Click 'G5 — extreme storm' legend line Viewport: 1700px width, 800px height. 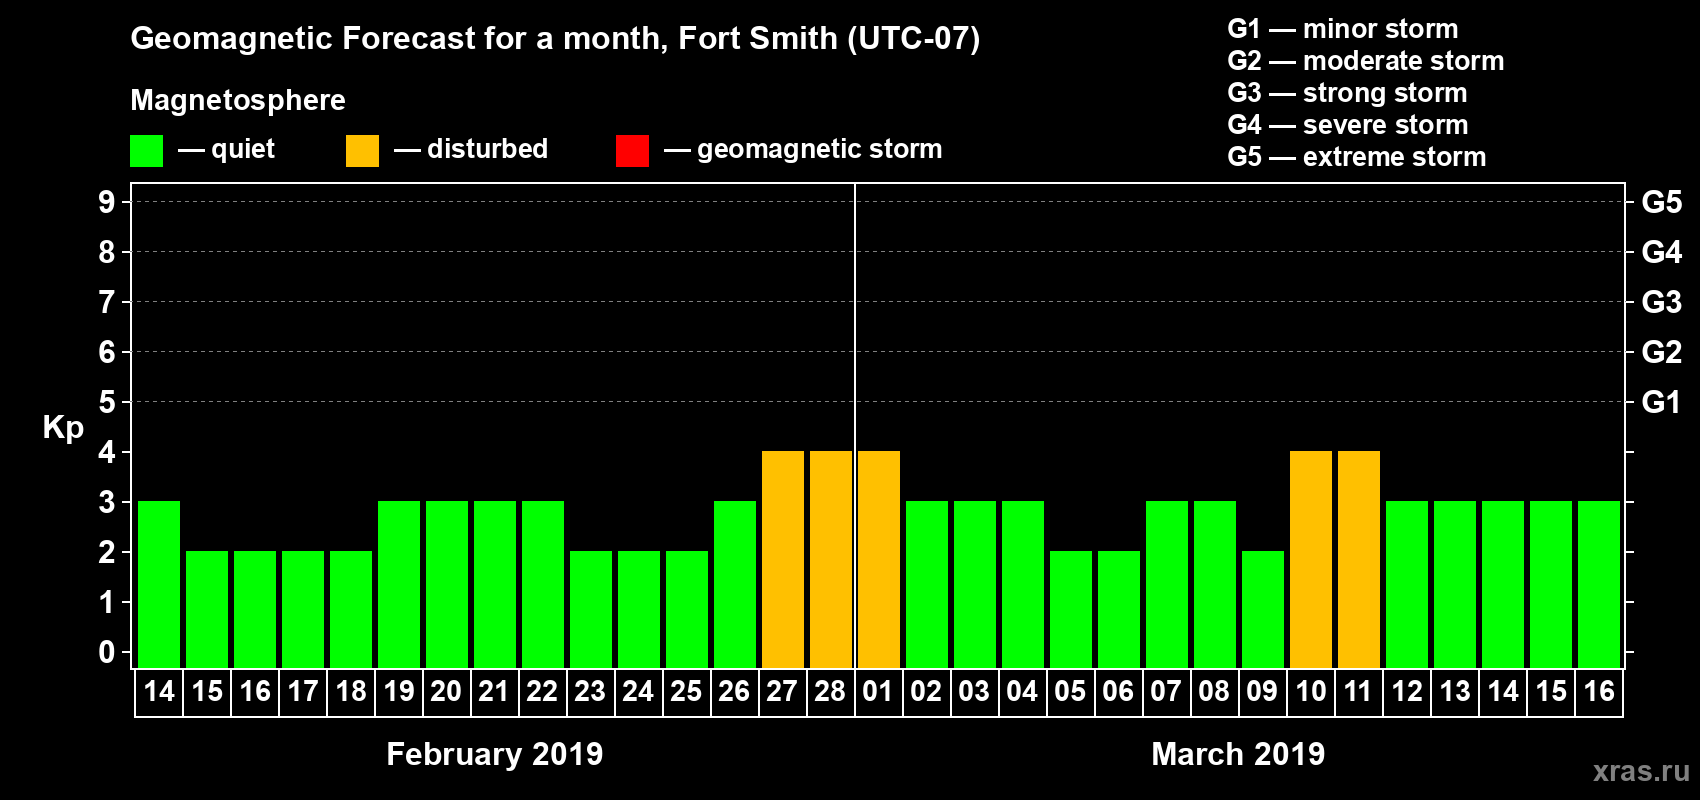coord(1357,157)
